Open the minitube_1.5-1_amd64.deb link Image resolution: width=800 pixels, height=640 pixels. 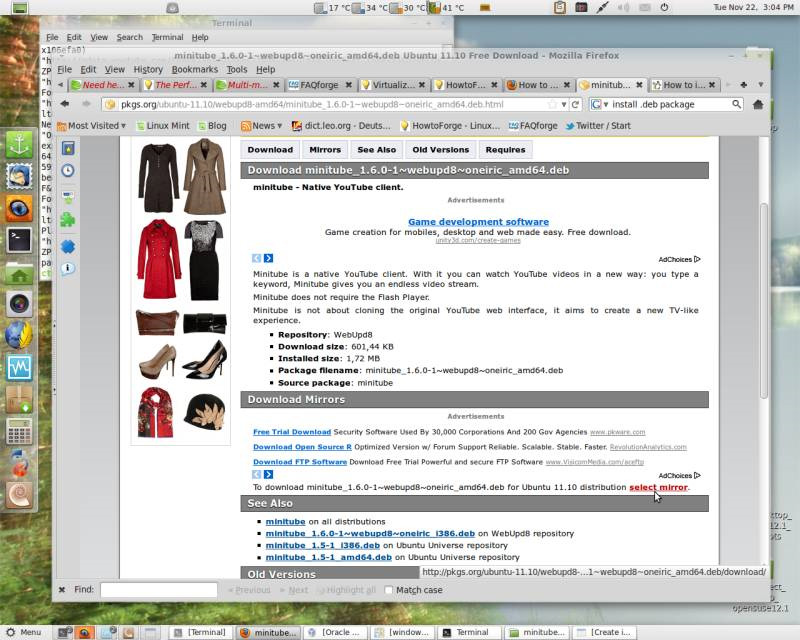click(329, 557)
